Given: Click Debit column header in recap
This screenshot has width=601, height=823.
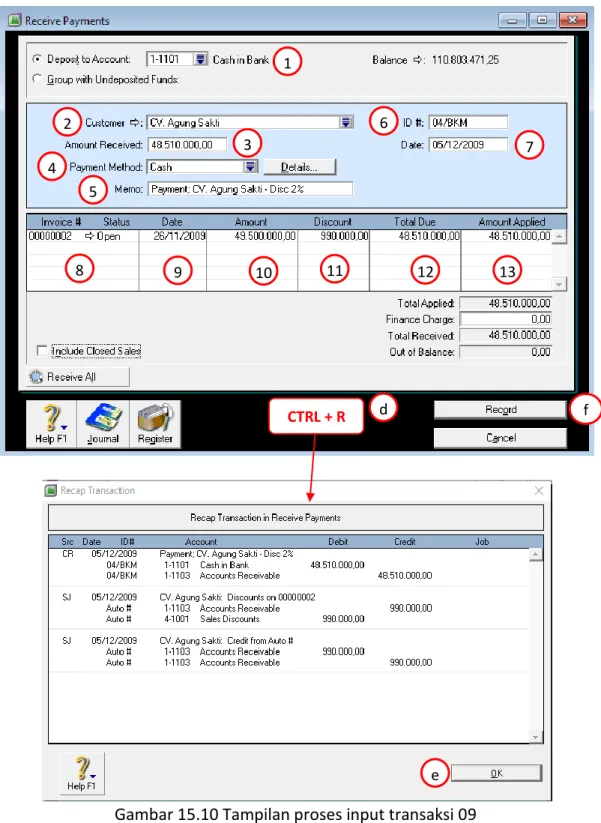Looking at the screenshot, I should pos(338,541).
